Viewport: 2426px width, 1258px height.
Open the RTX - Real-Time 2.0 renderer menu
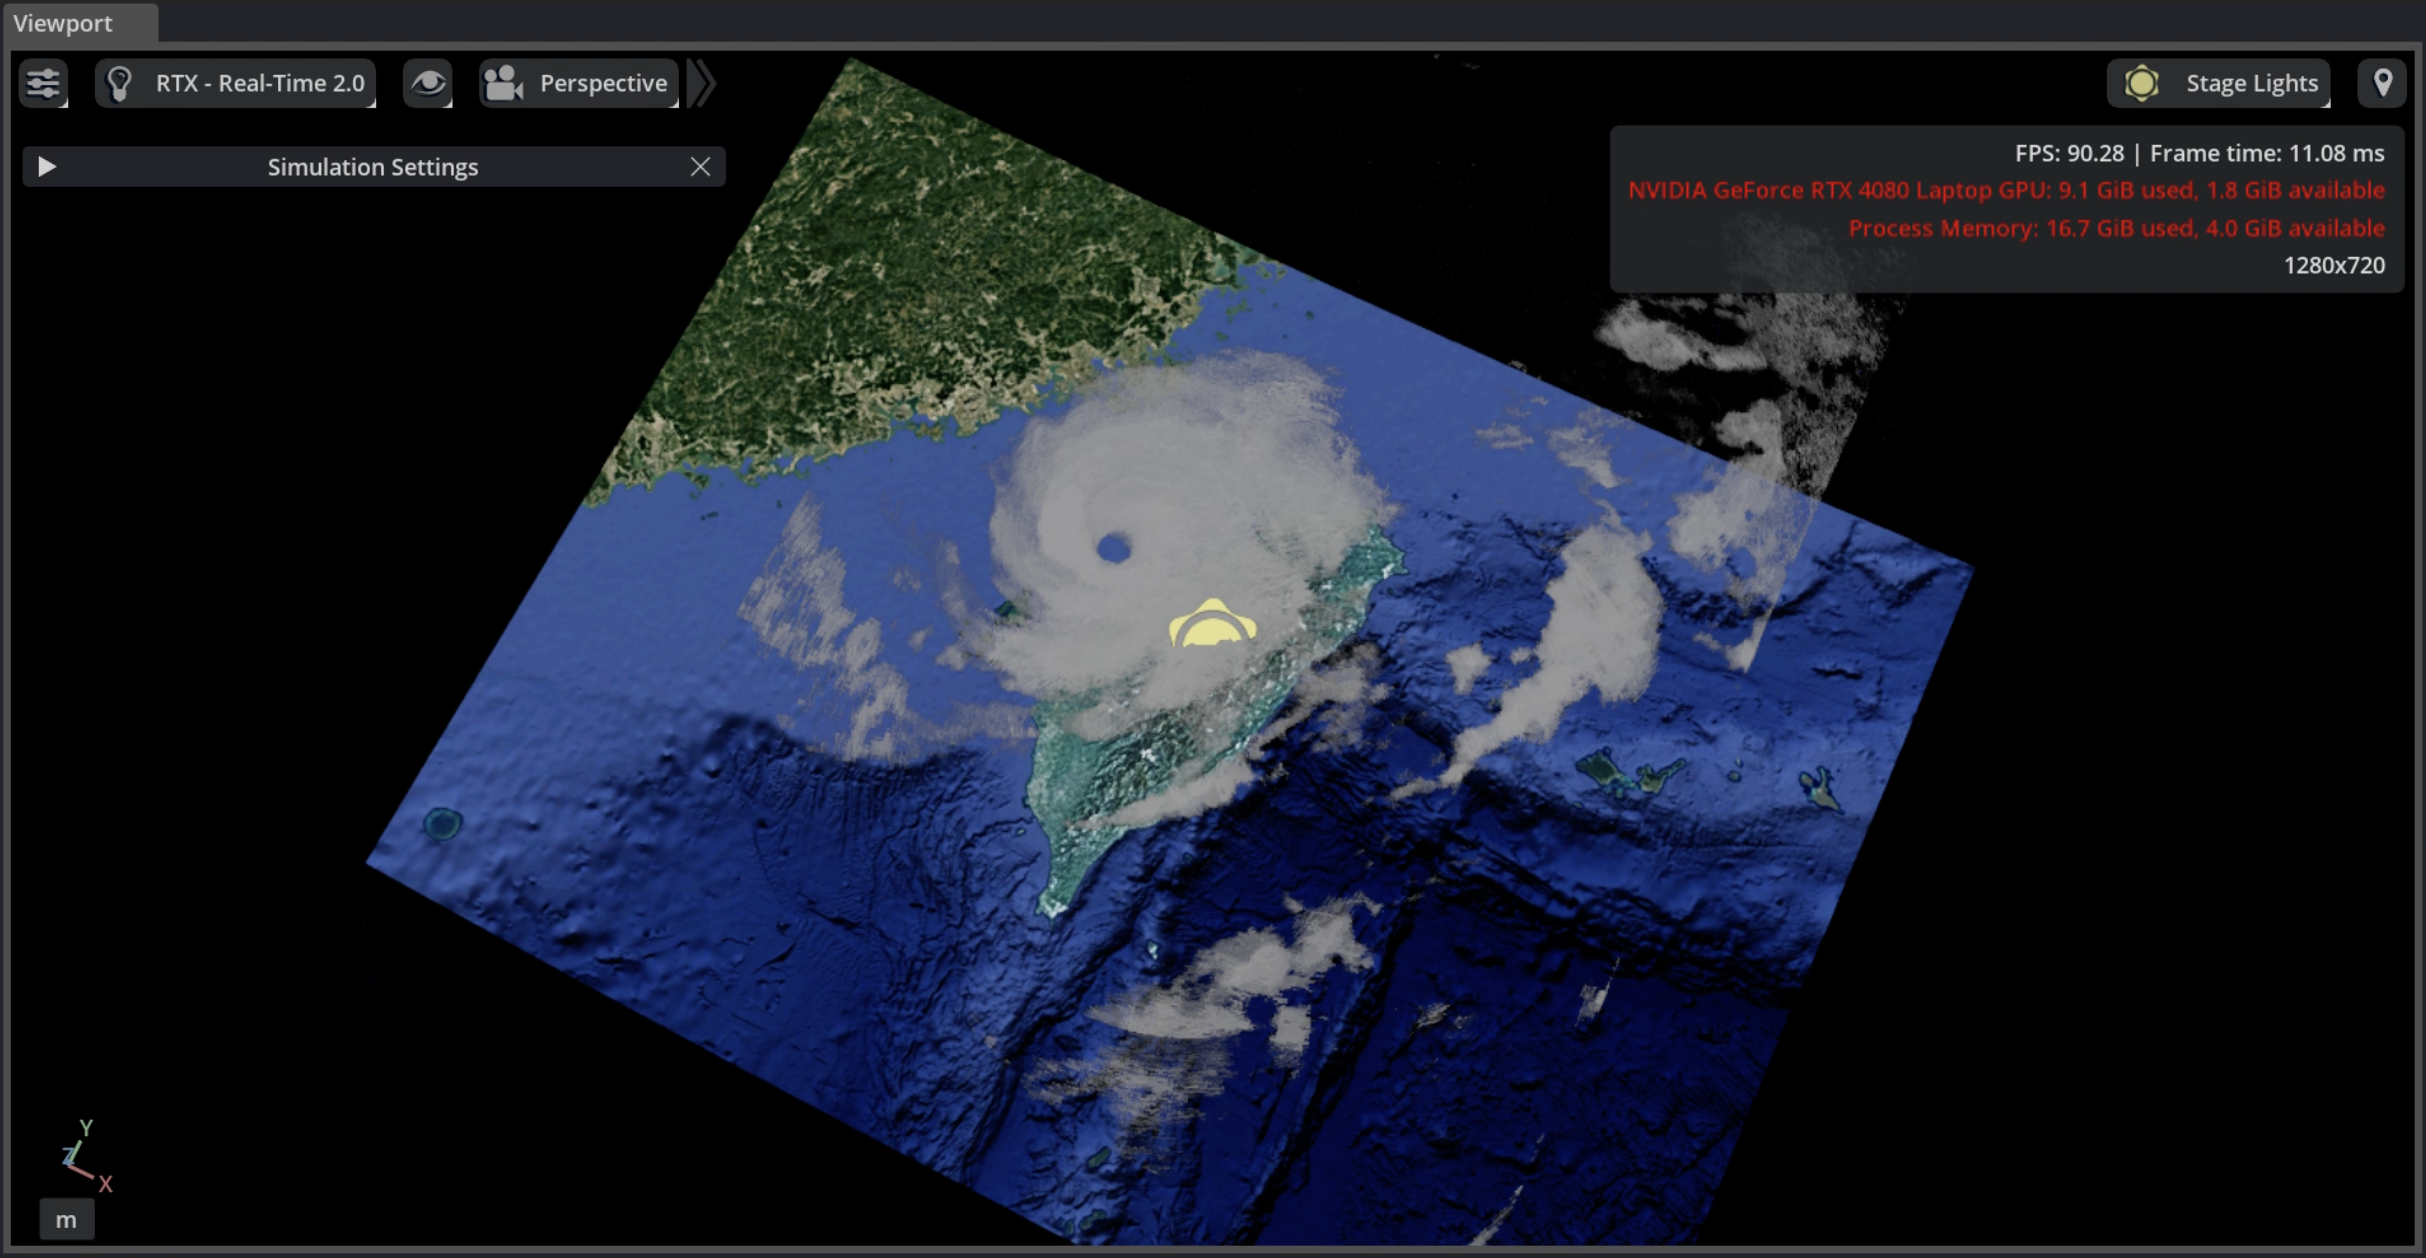click(x=236, y=83)
